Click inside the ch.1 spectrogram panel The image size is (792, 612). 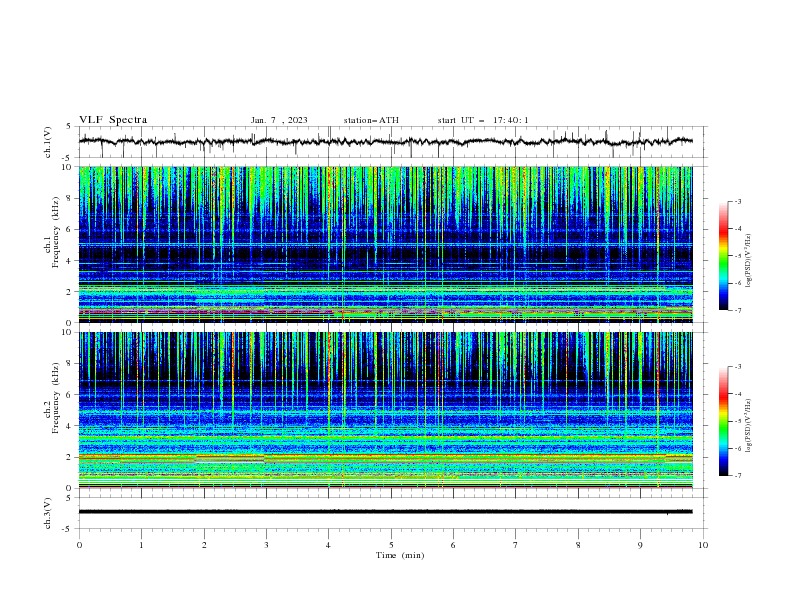pos(386,244)
